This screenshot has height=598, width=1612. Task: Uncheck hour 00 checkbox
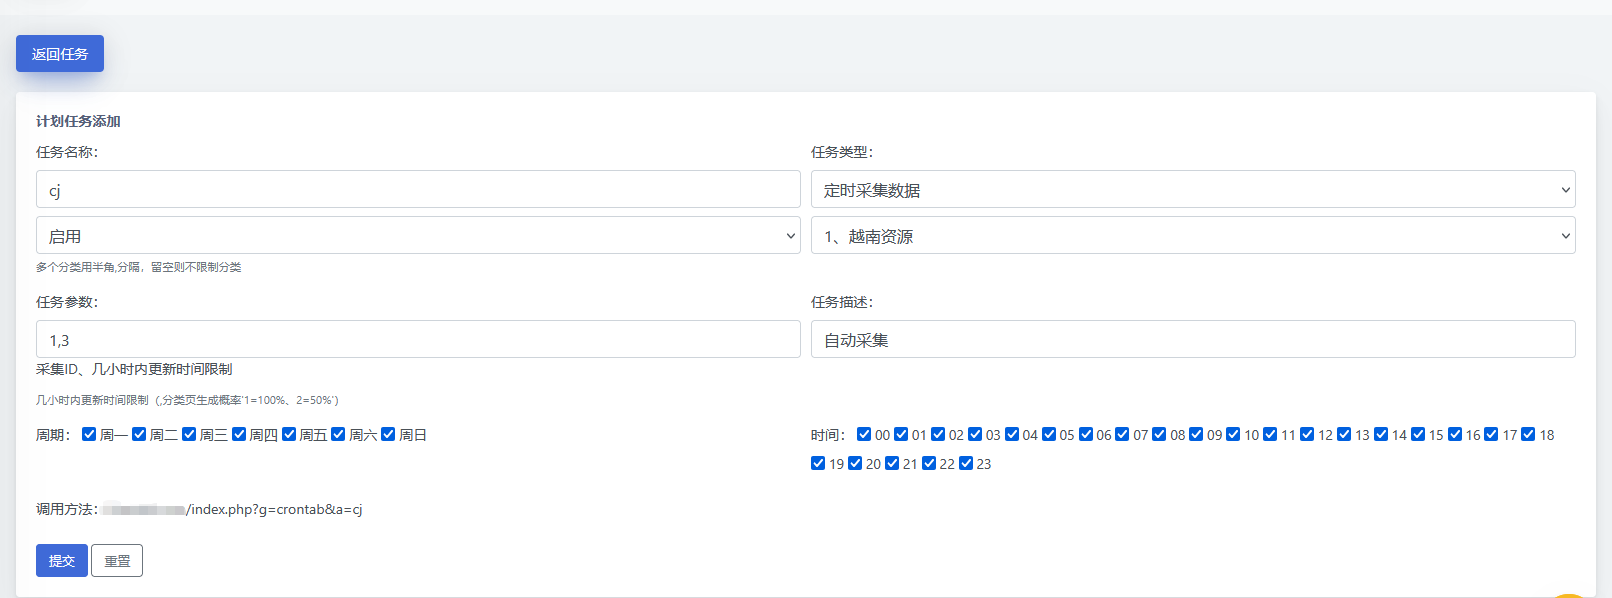(864, 434)
